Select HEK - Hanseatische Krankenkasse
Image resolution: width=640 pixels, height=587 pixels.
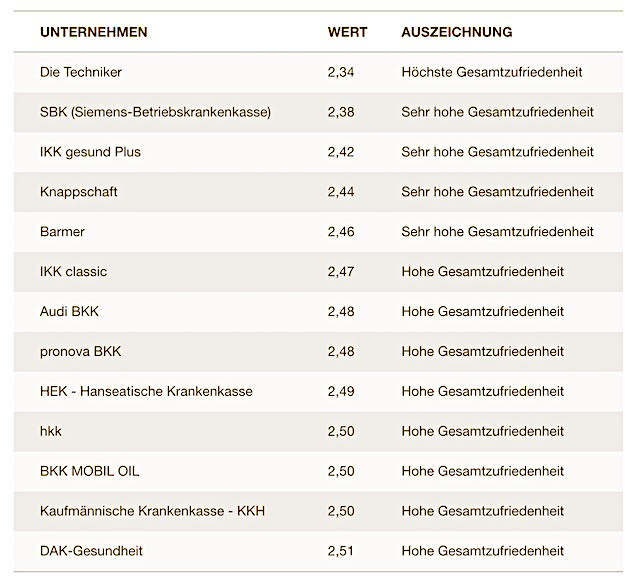[146, 391]
